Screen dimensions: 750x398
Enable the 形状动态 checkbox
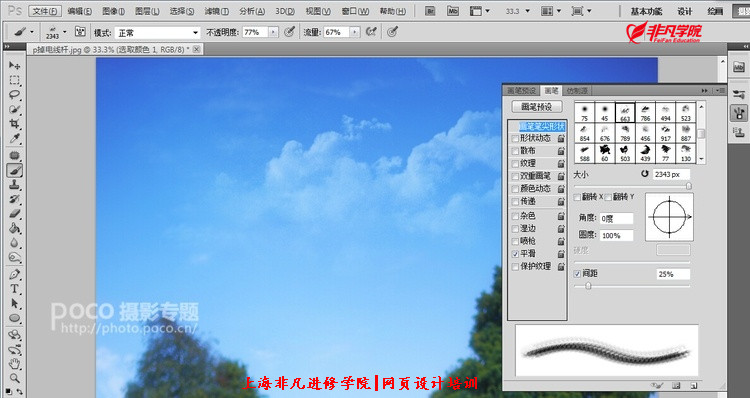pos(515,138)
